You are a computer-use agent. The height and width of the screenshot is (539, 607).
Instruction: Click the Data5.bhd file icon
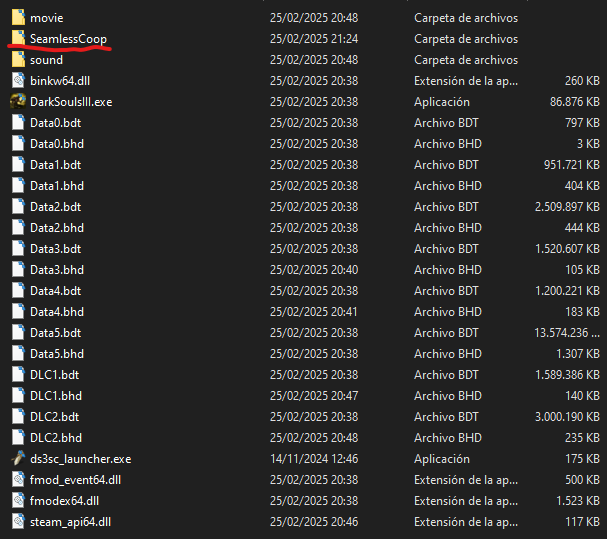[x=18, y=354]
